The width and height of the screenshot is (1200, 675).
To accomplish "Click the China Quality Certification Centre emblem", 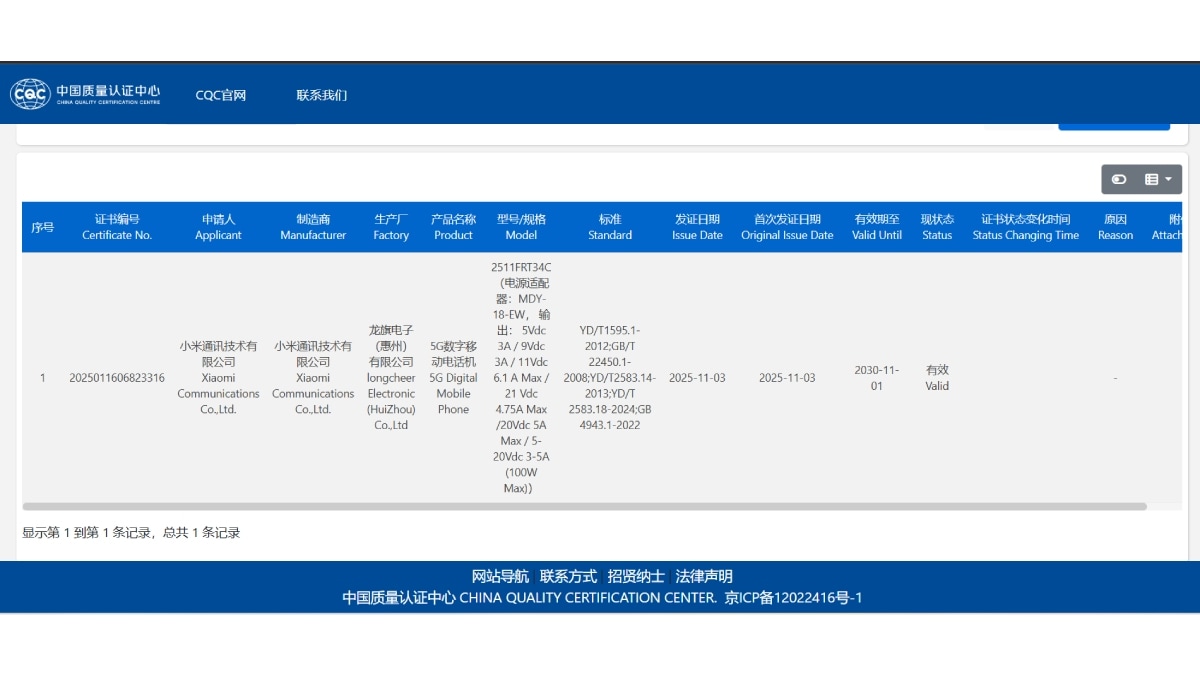I will (x=30, y=93).
